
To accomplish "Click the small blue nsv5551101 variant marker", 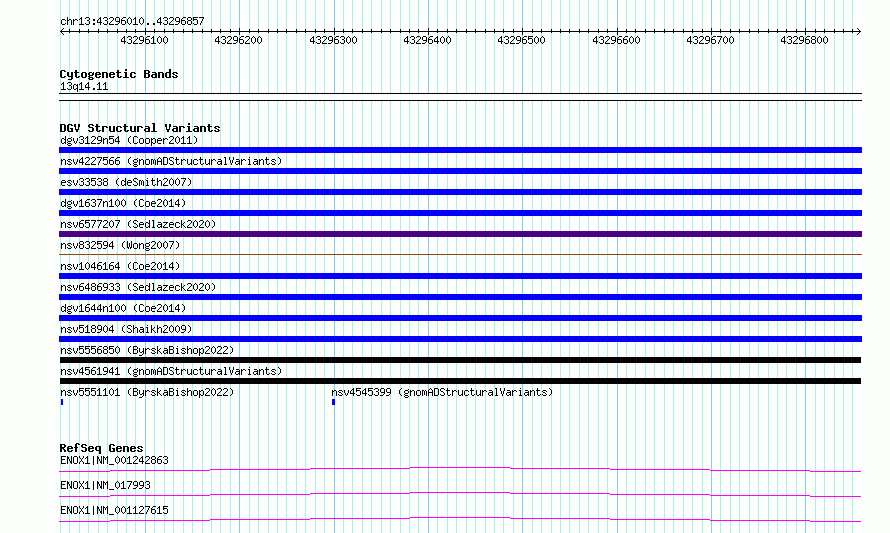I will click(62, 402).
